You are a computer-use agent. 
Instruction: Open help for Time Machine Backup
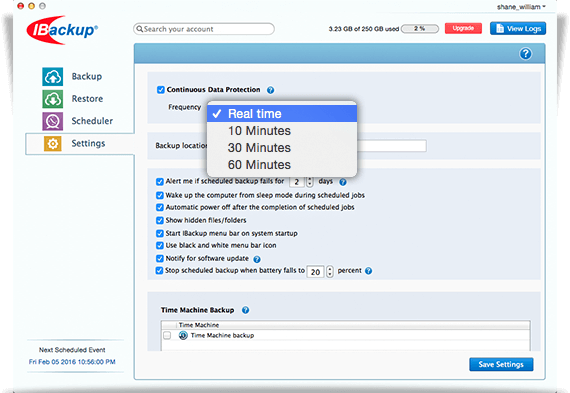click(x=245, y=310)
